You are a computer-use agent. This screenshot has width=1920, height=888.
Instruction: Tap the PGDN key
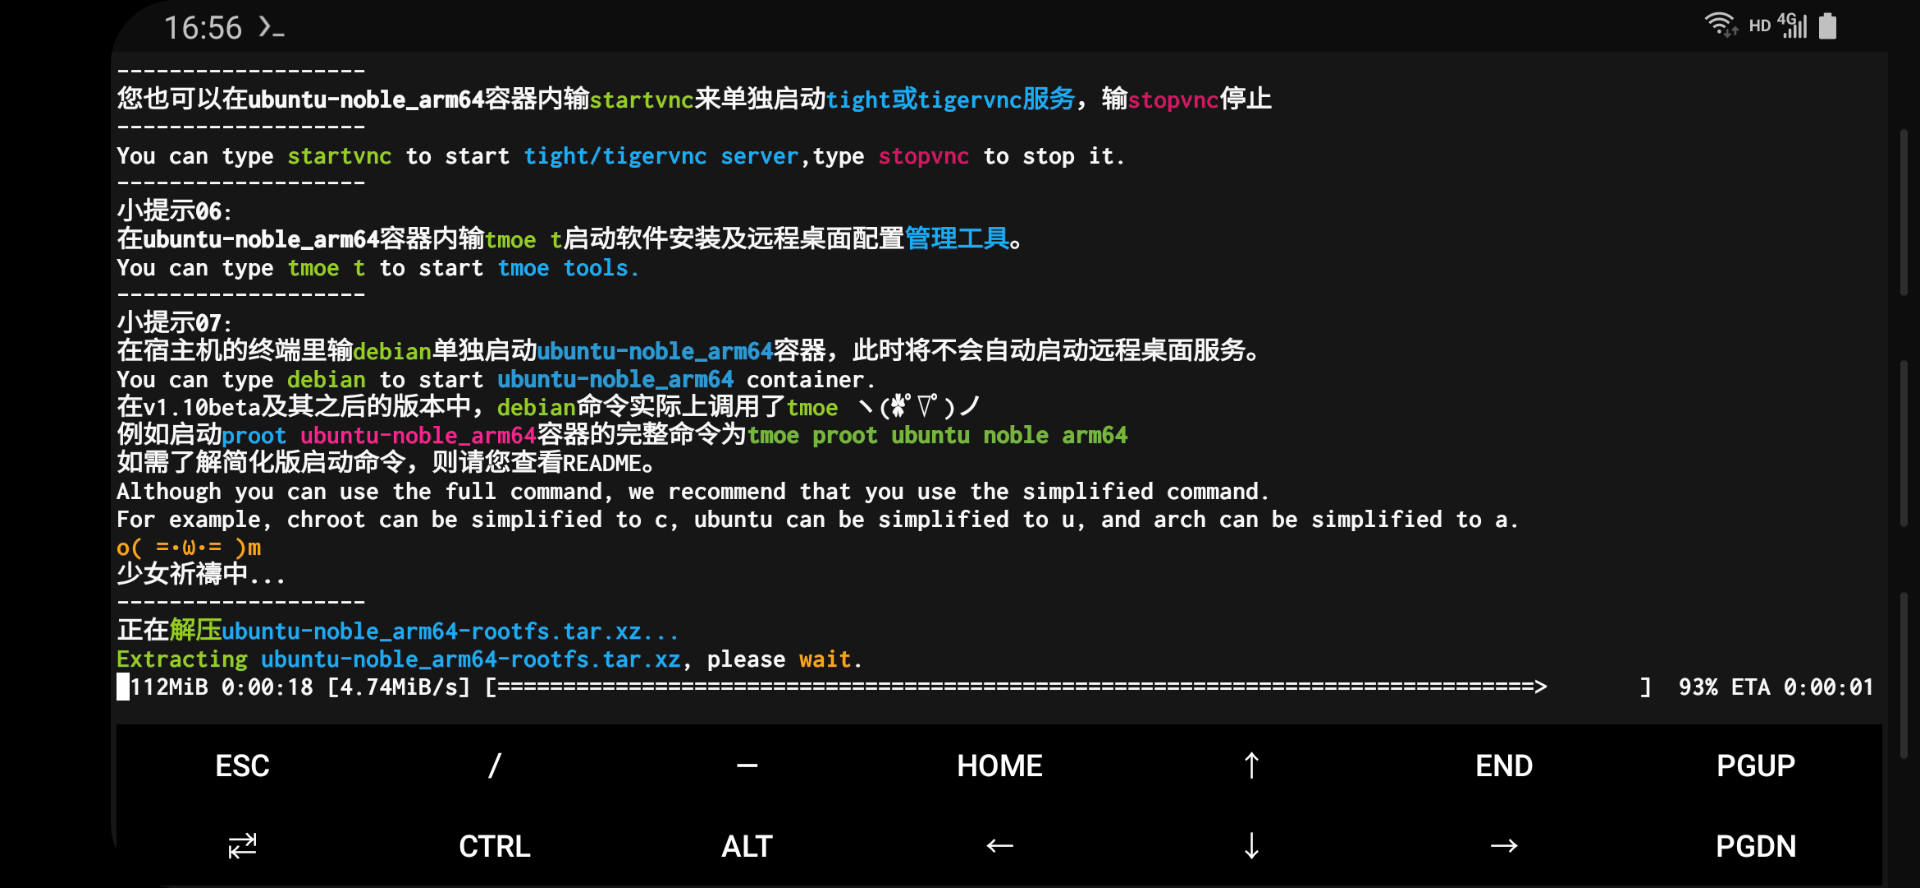coord(1755,846)
